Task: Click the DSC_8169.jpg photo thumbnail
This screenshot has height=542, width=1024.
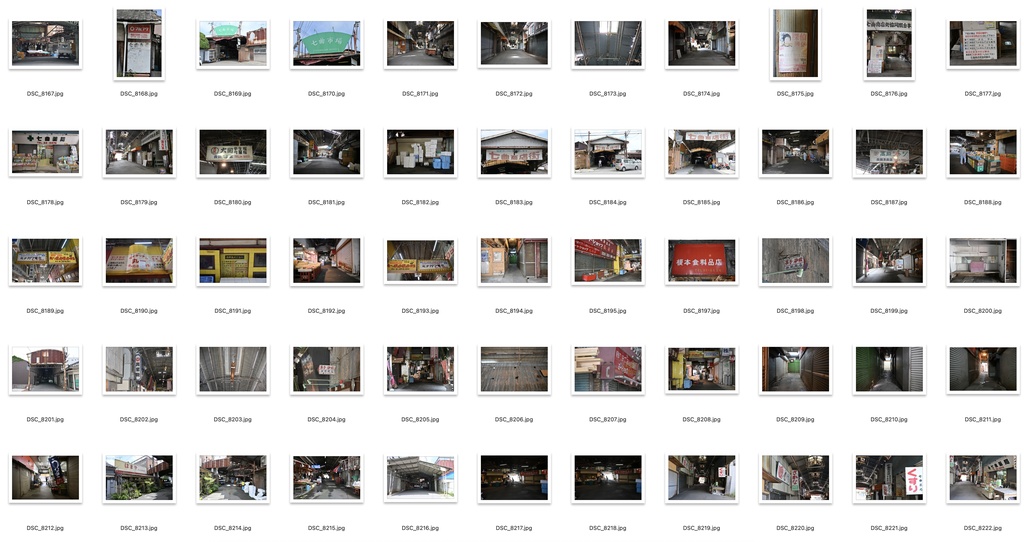Action: point(232,44)
